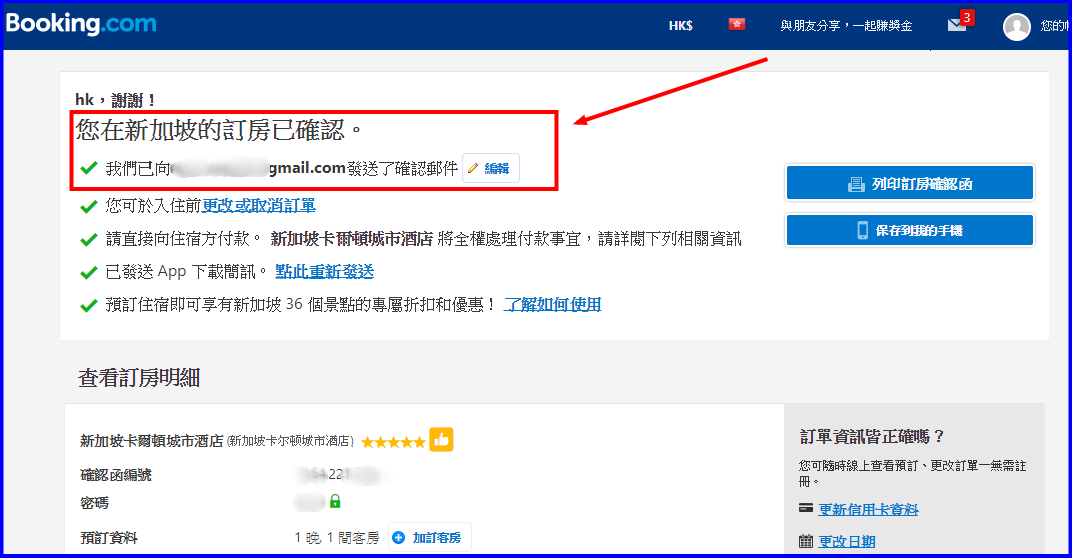Click the 預訂資料 label
The width and height of the screenshot is (1072, 558).
click(109, 537)
